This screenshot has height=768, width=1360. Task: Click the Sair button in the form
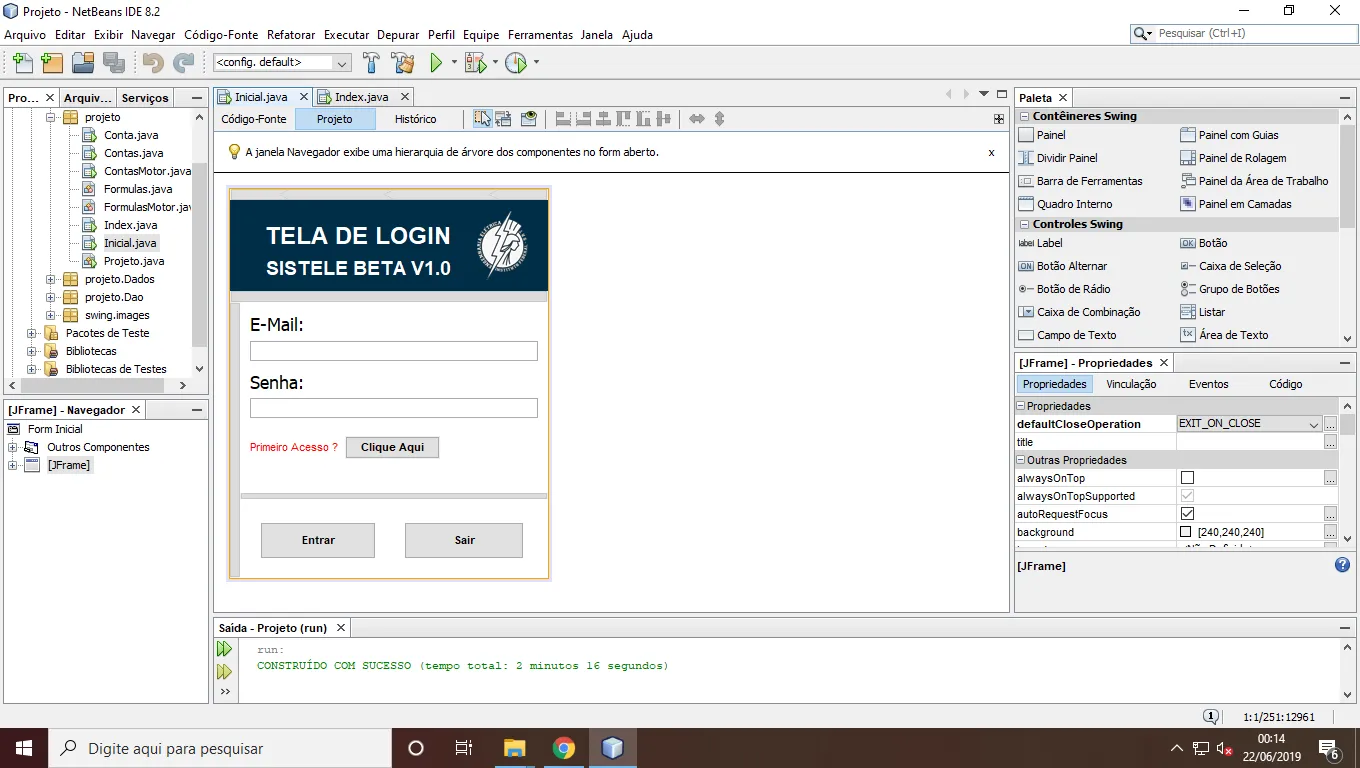click(x=464, y=540)
